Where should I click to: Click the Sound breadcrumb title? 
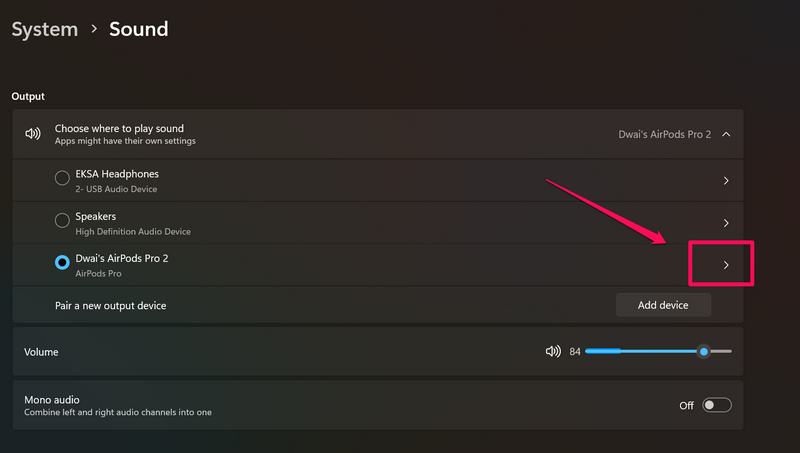[138, 29]
